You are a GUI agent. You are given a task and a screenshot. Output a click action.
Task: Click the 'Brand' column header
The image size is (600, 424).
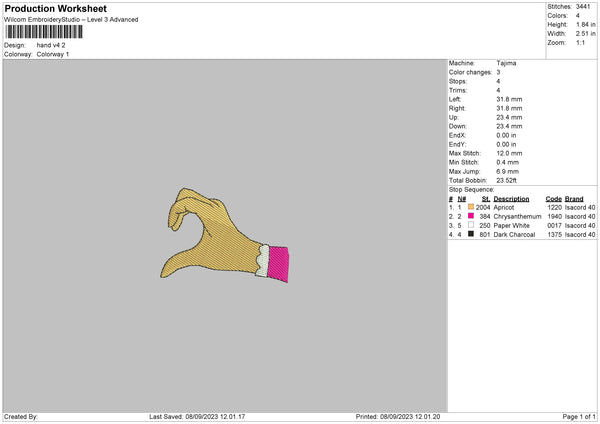tap(574, 199)
